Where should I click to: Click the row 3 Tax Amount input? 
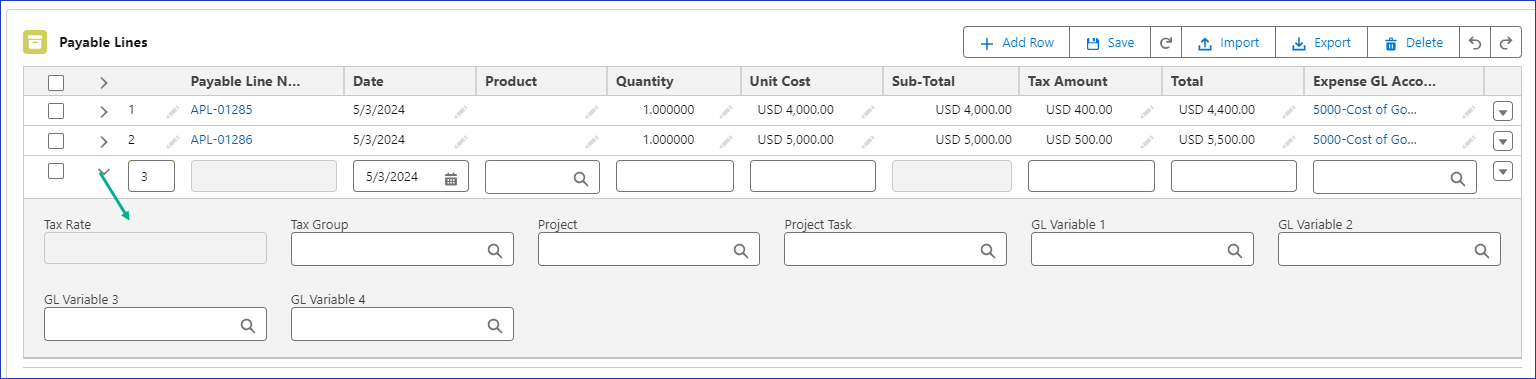pos(1091,176)
